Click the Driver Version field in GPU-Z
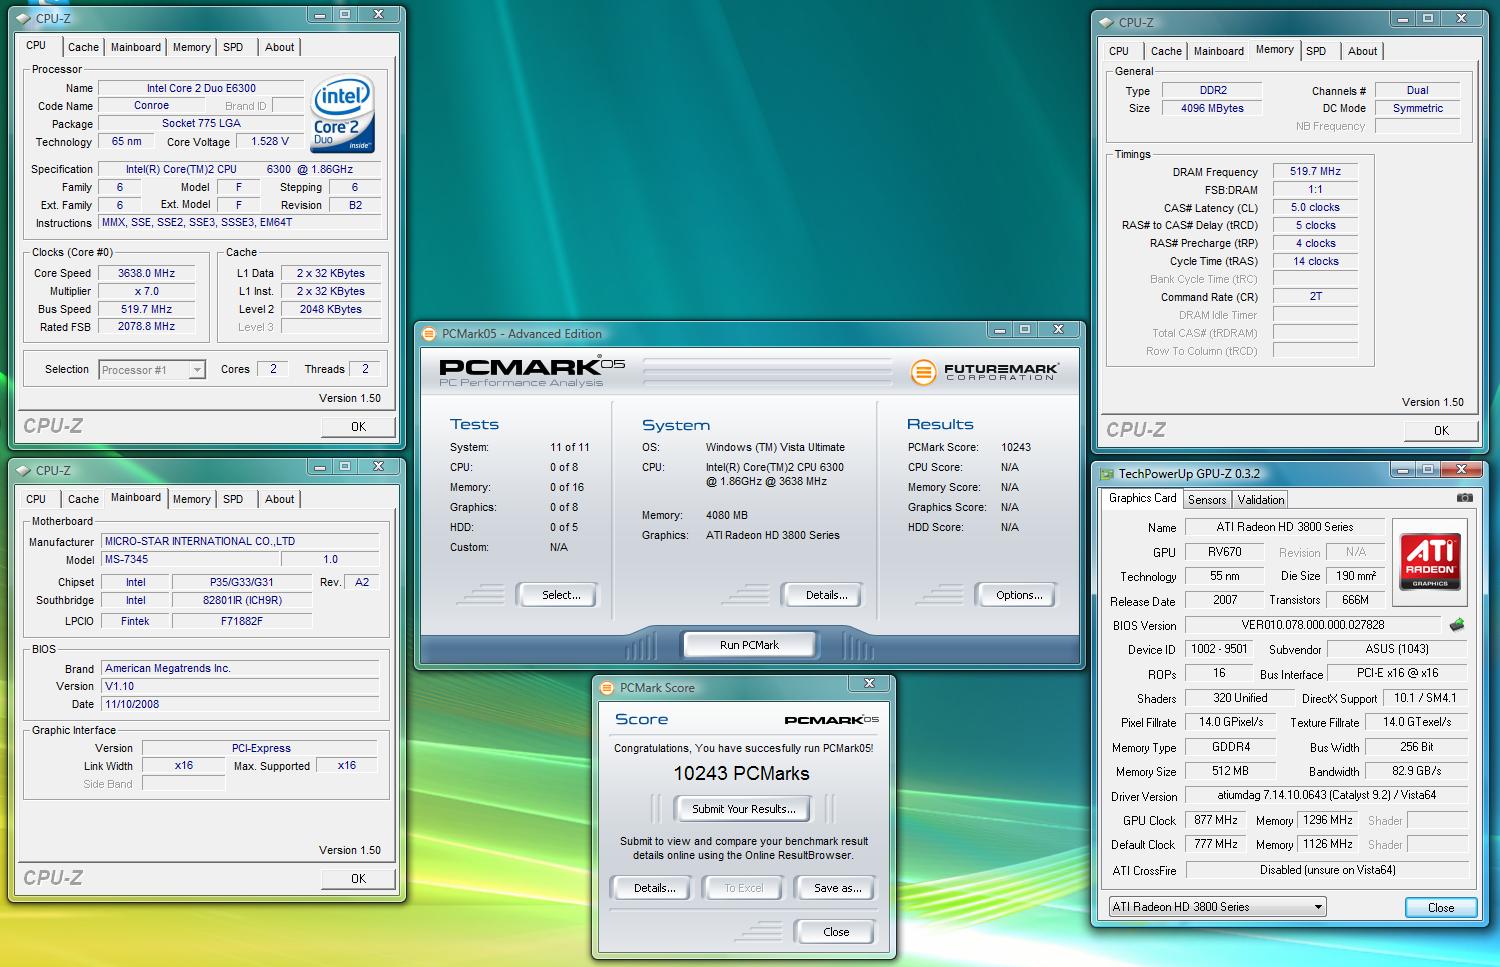 1326,796
